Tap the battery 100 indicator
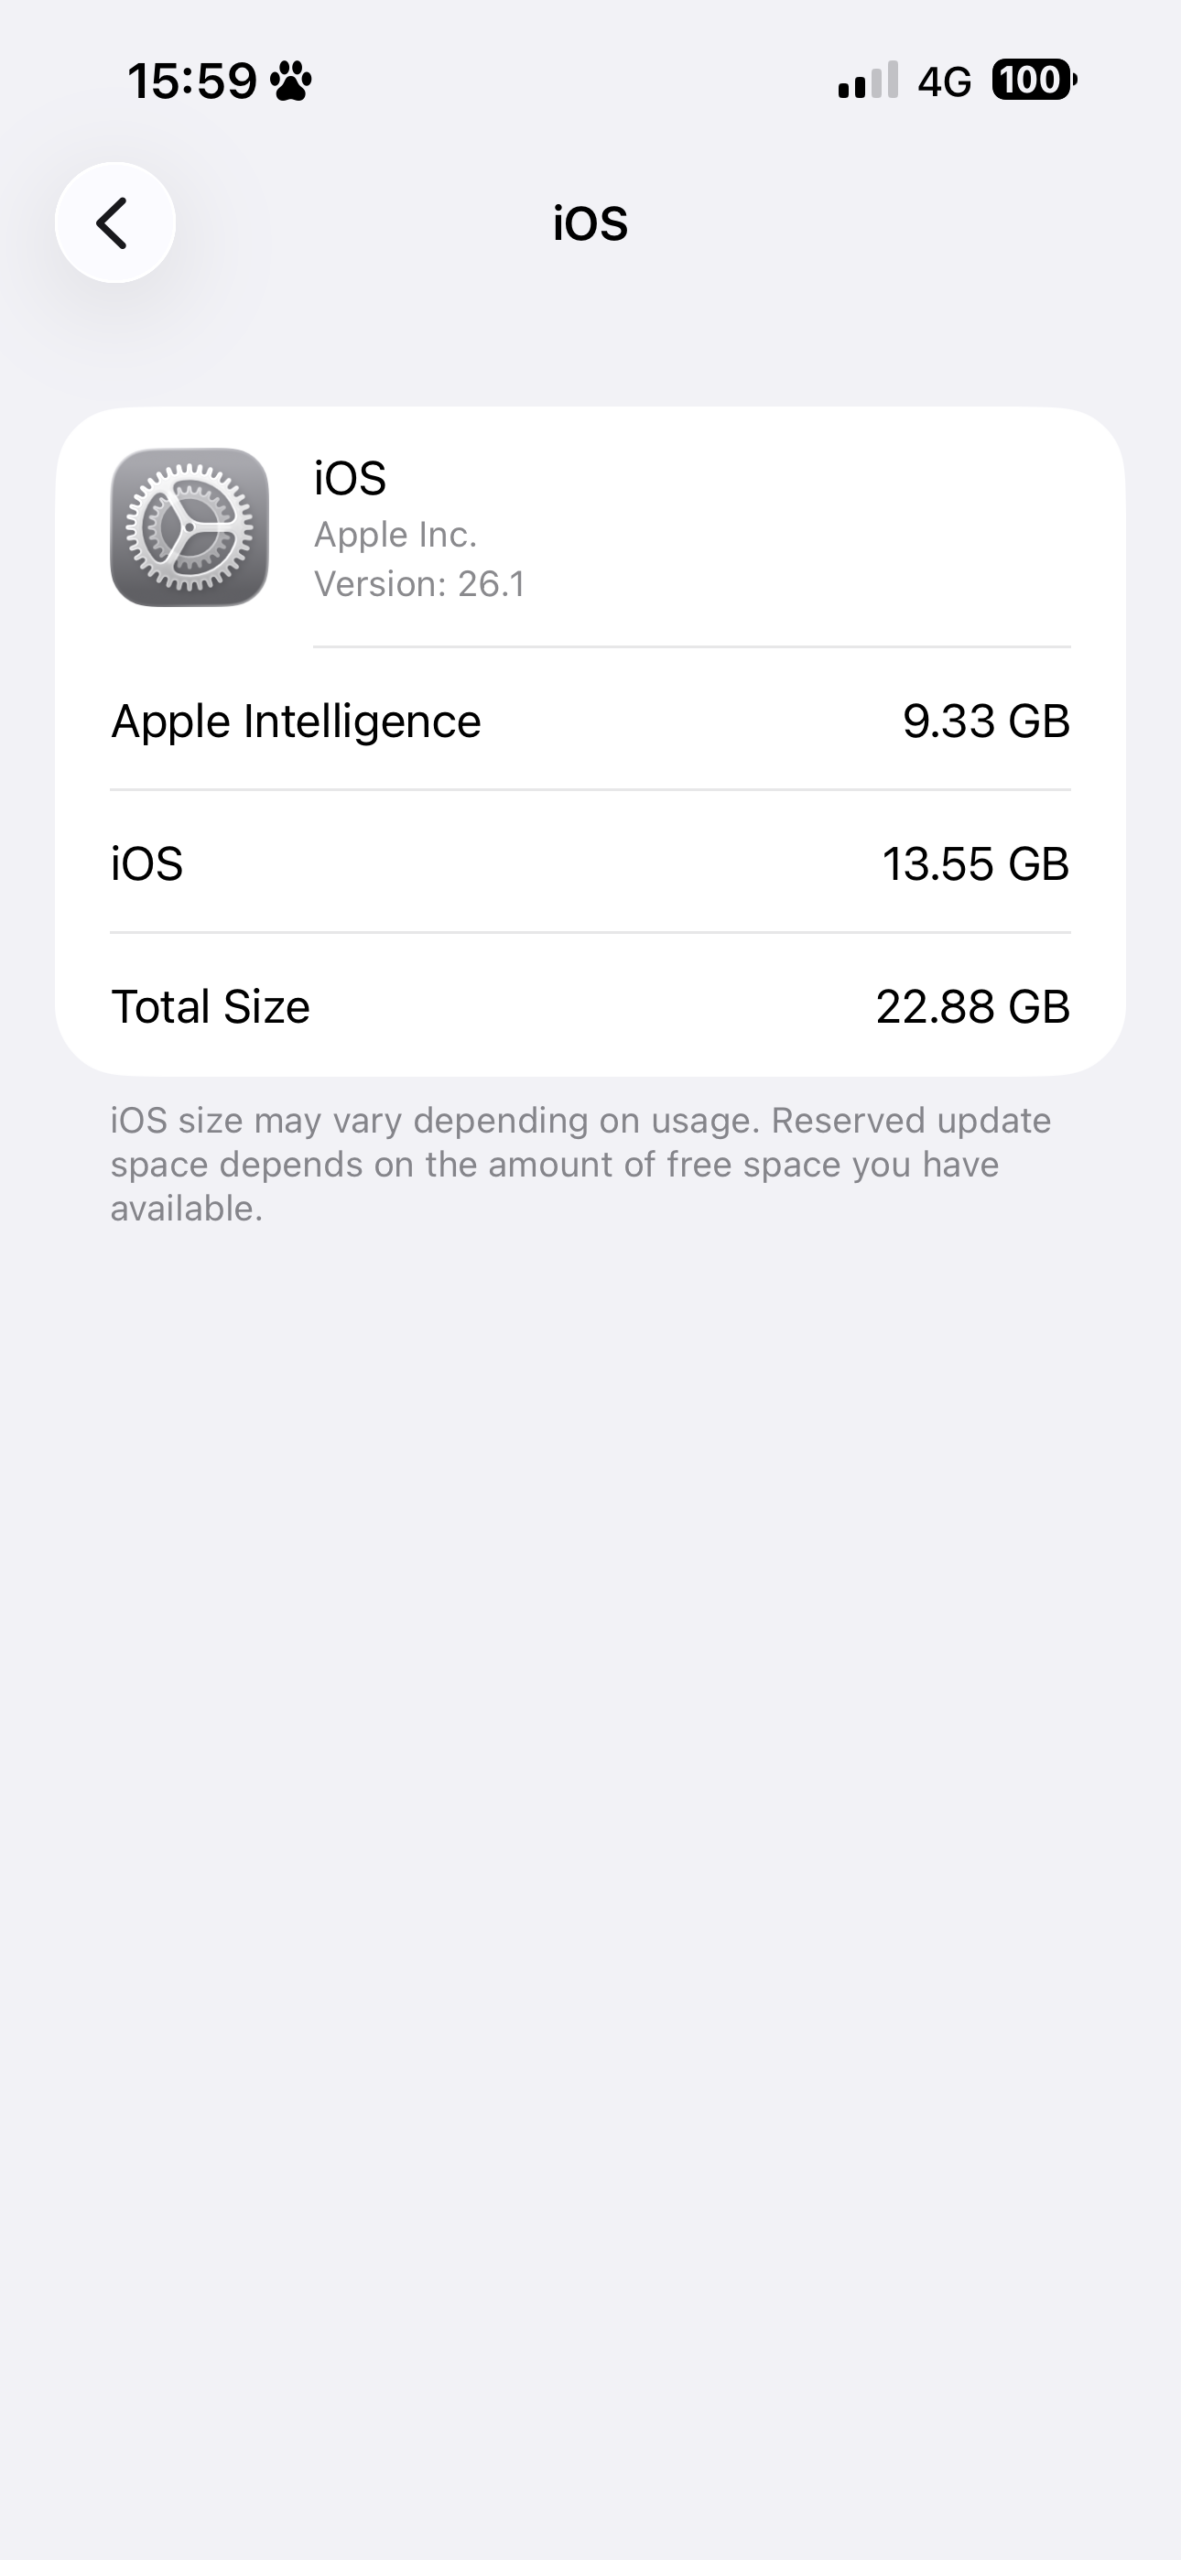The height and width of the screenshot is (2560, 1181). click(x=1033, y=80)
